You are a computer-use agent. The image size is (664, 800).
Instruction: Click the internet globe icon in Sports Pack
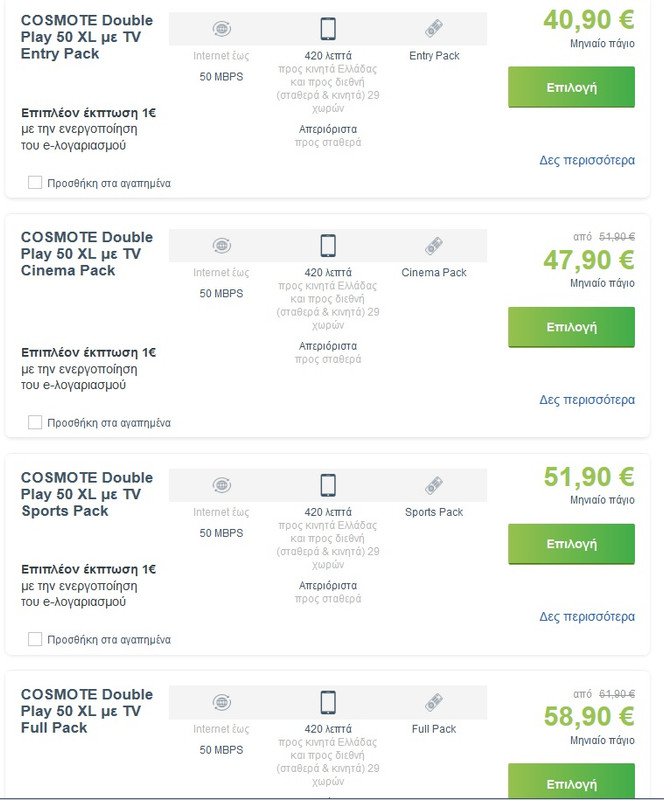pos(222,485)
